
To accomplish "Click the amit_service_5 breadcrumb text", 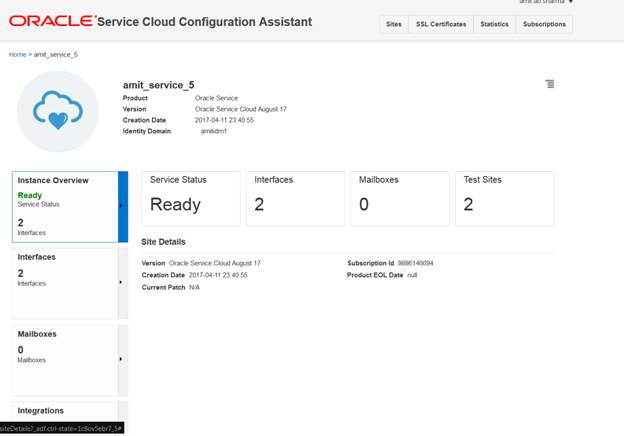I will pyautogui.click(x=56, y=54).
